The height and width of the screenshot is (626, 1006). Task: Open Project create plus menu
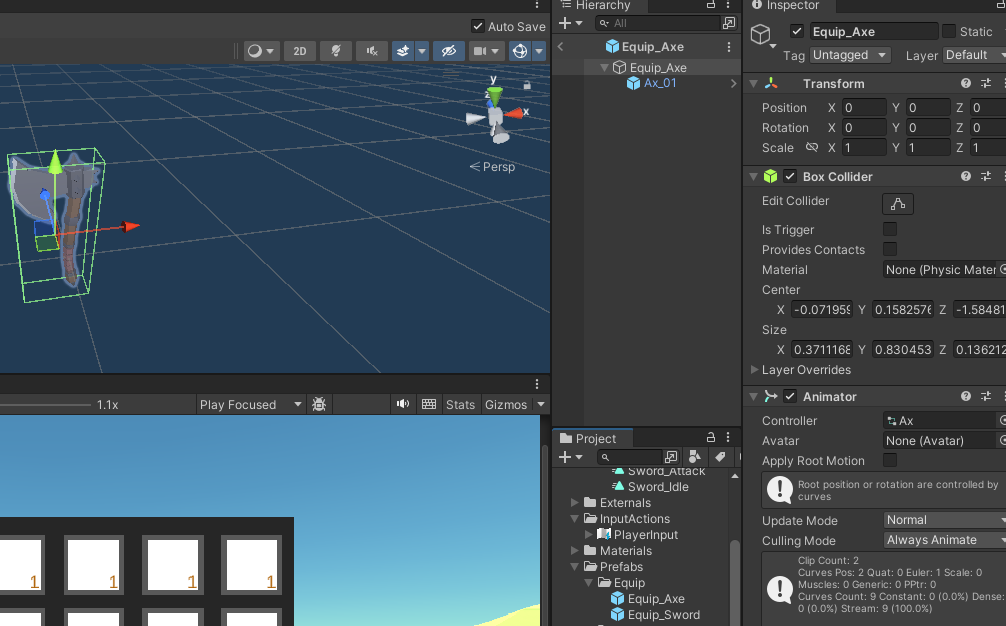pos(570,457)
